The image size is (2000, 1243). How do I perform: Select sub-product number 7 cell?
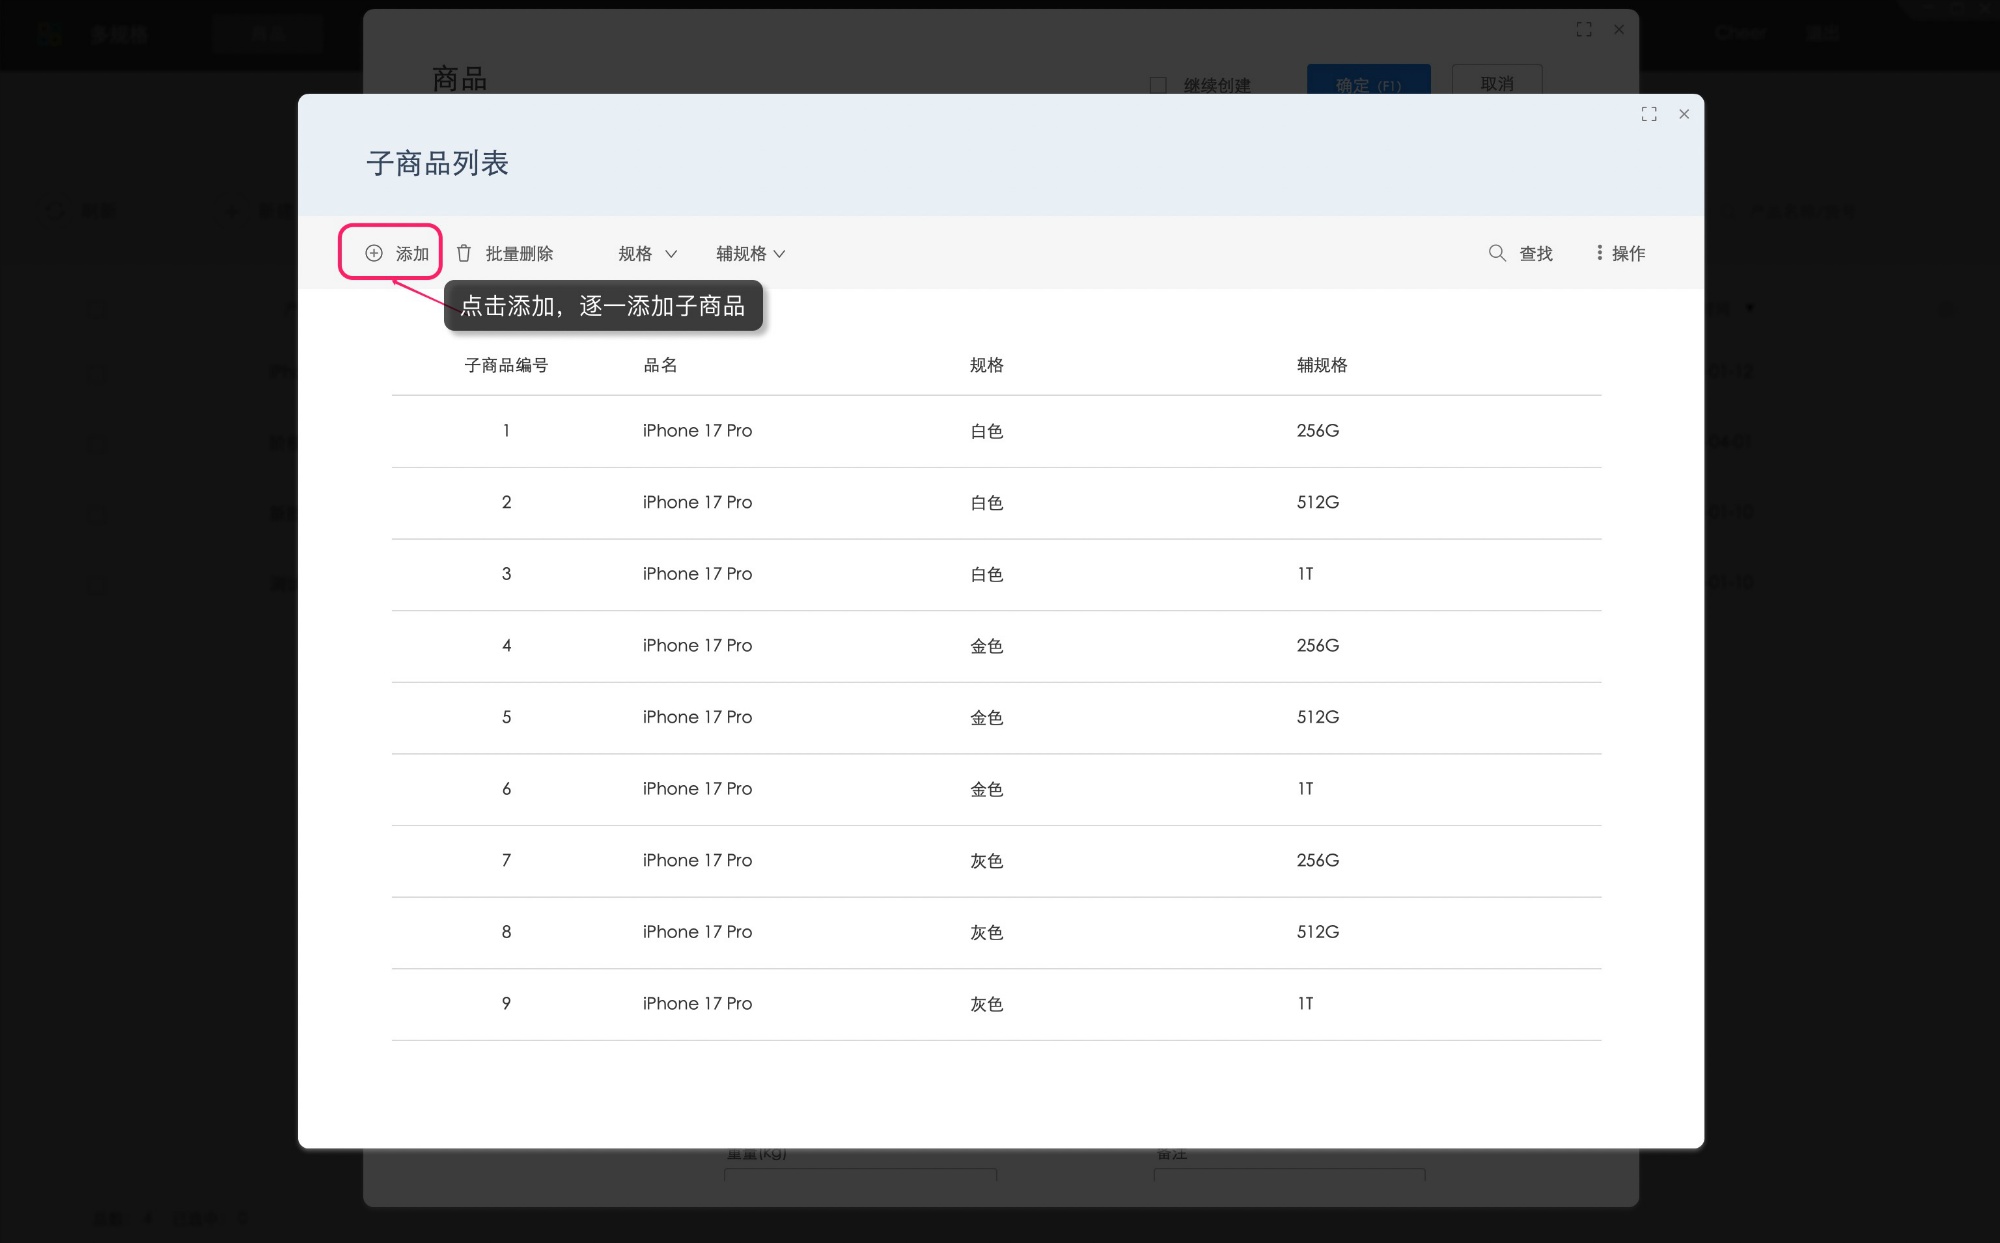pos(506,860)
